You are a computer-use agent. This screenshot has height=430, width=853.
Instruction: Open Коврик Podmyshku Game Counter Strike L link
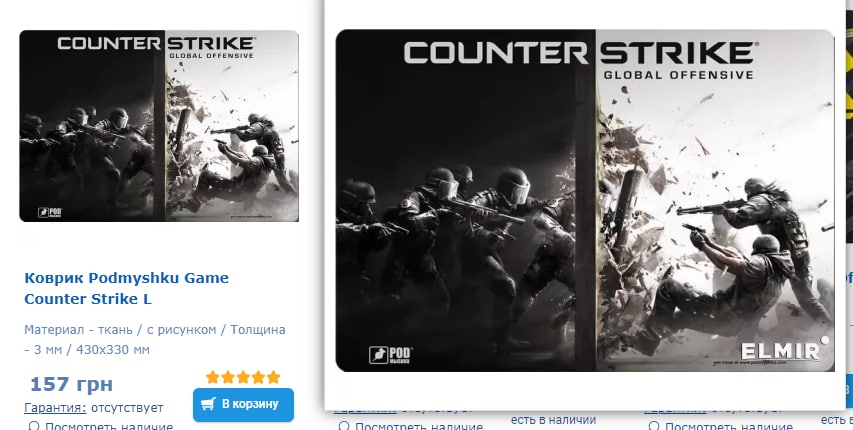(x=127, y=288)
